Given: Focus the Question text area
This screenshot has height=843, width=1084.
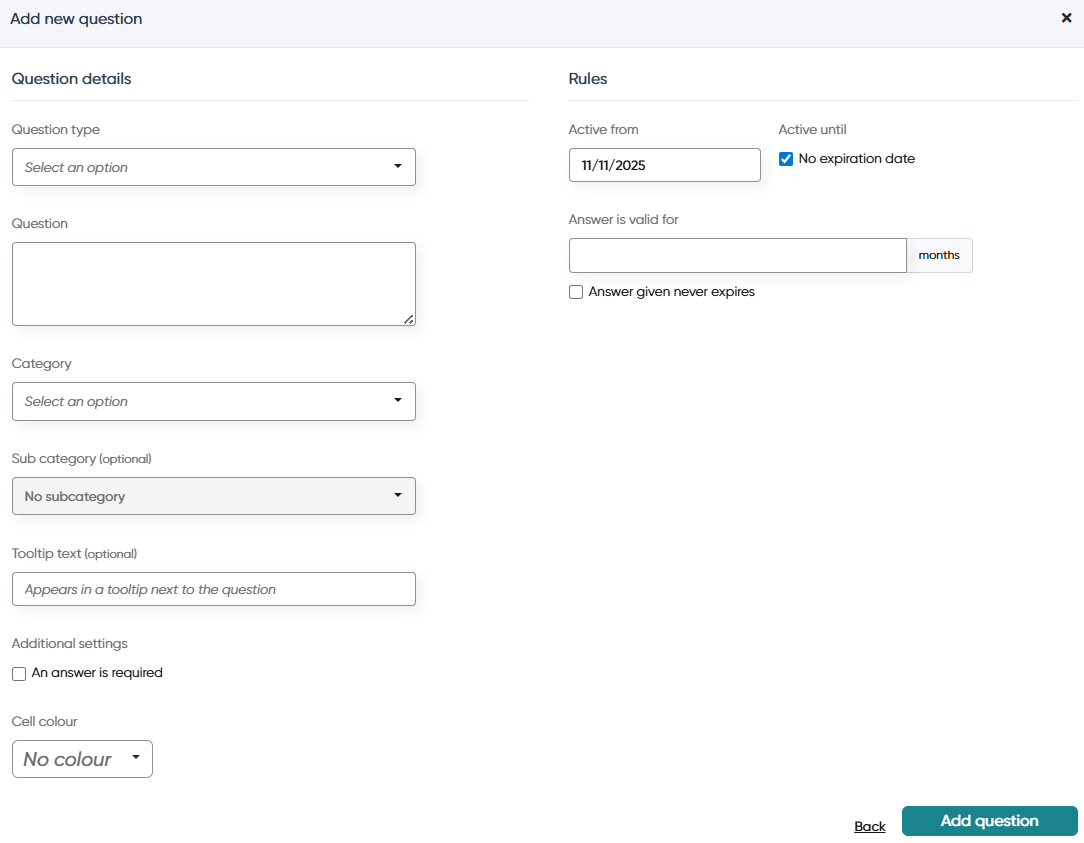Looking at the screenshot, I should [214, 284].
